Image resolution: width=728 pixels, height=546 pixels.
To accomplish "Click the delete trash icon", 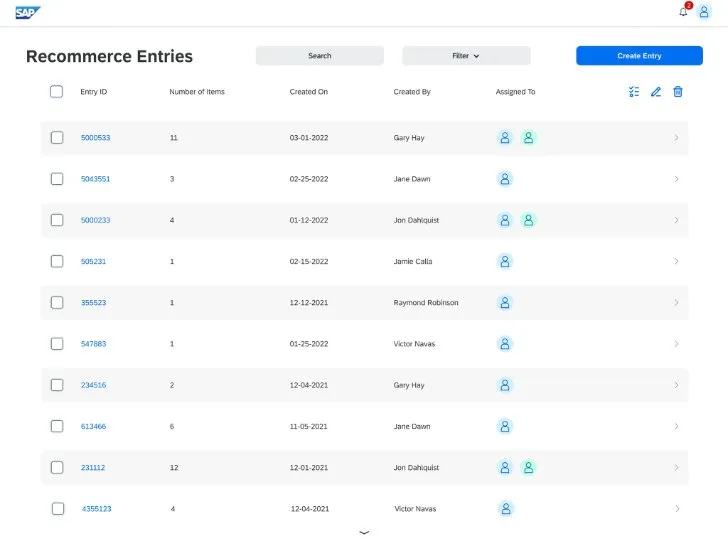I will [x=678, y=92].
